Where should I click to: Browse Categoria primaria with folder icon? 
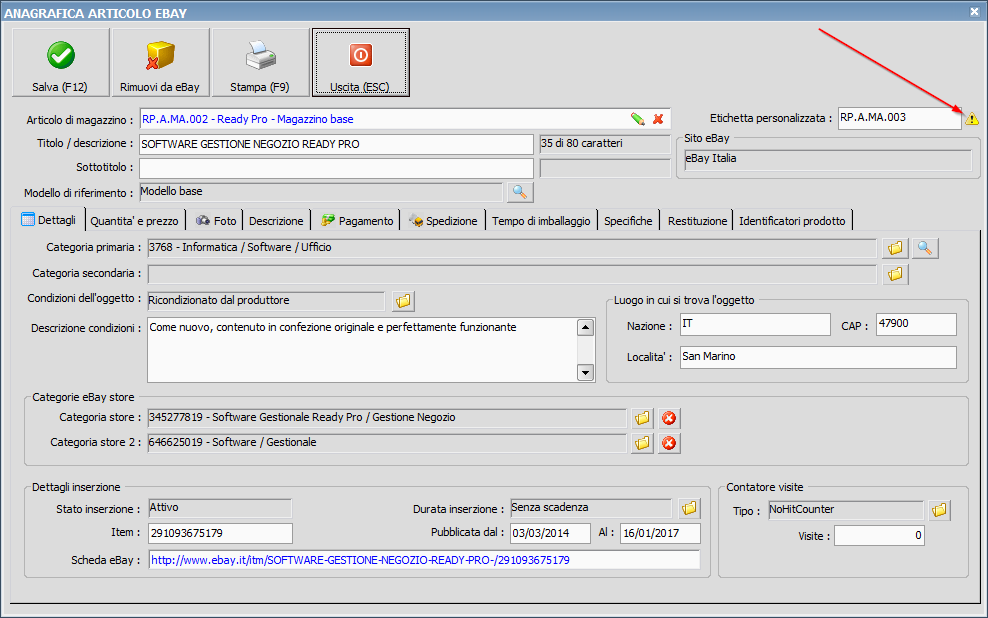(895, 248)
